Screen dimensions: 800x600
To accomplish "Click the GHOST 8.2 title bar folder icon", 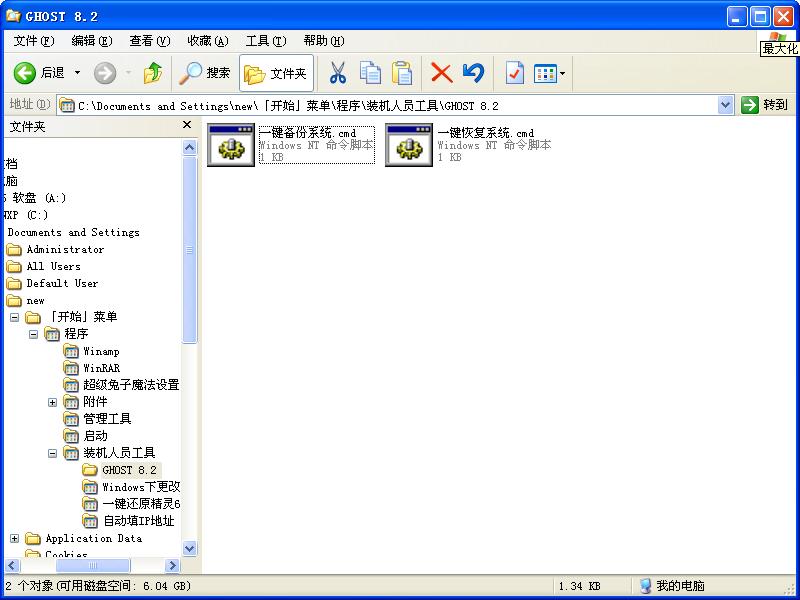I will 13,16.
